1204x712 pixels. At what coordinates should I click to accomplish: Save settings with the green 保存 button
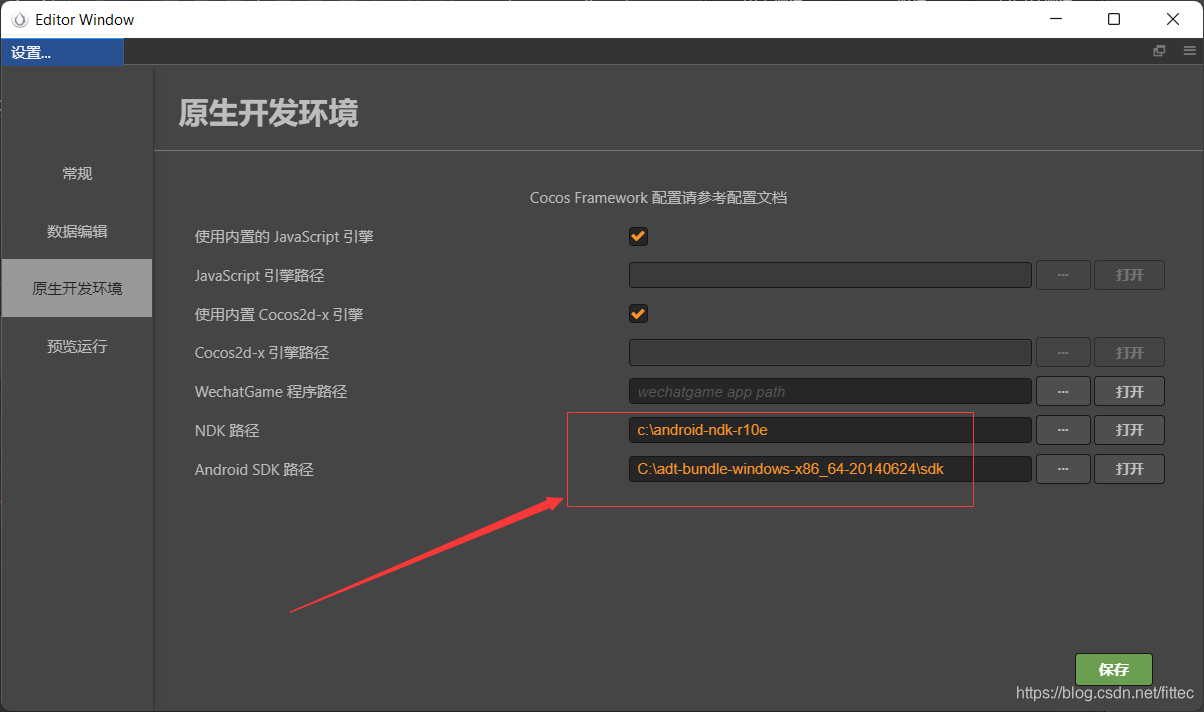click(x=1114, y=669)
